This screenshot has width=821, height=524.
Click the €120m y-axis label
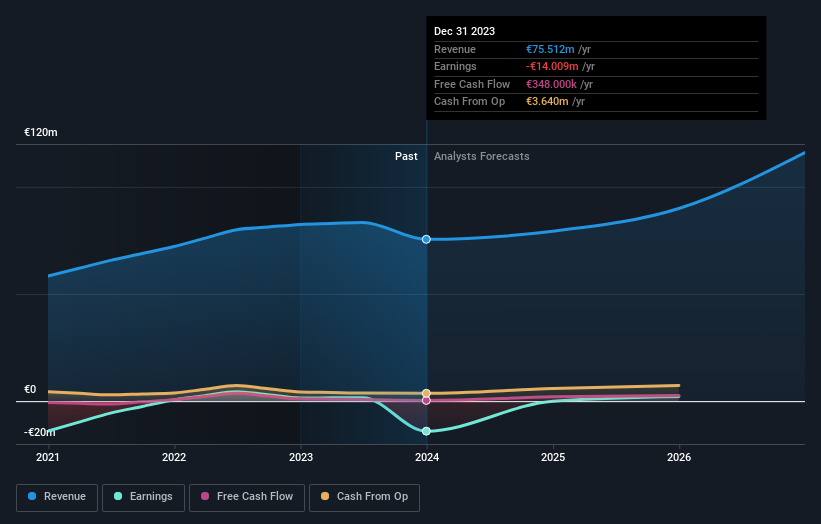click(x=41, y=132)
